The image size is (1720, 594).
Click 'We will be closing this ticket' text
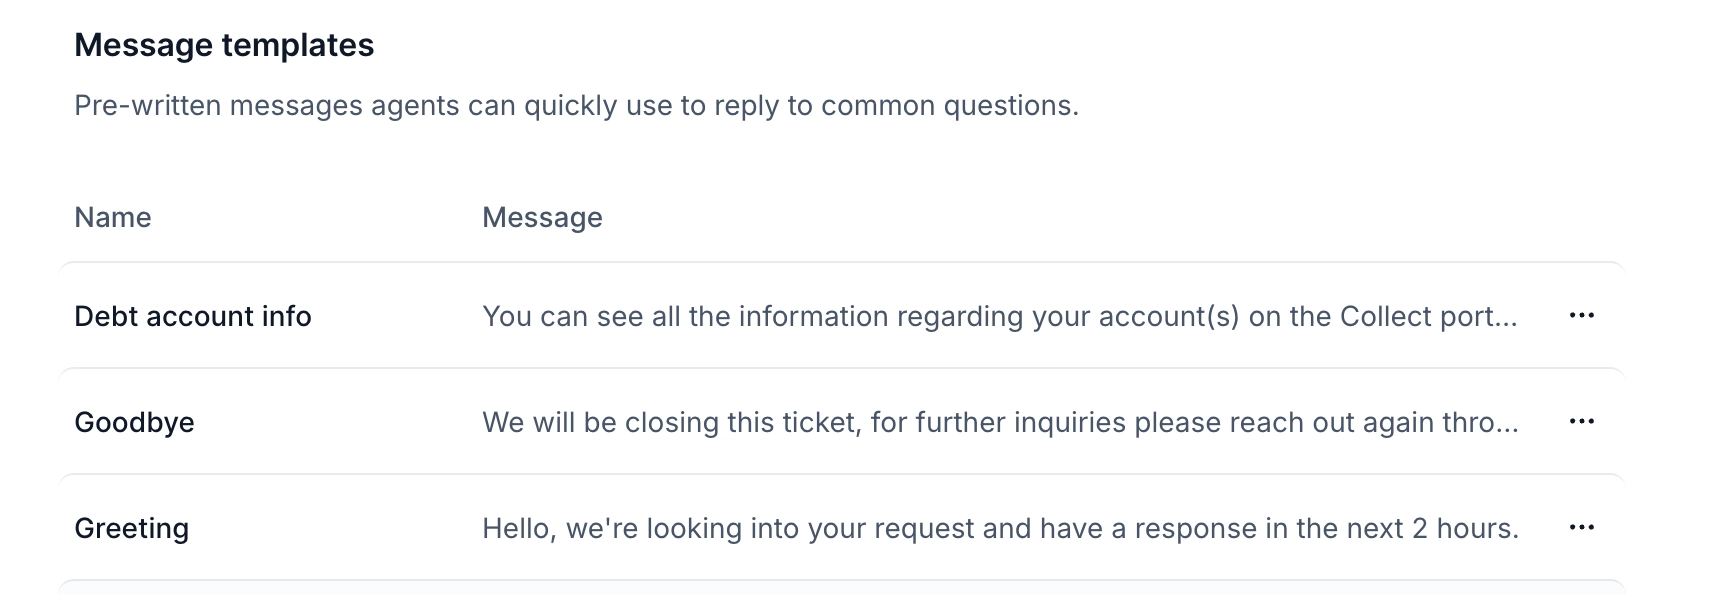tap(671, 422)
